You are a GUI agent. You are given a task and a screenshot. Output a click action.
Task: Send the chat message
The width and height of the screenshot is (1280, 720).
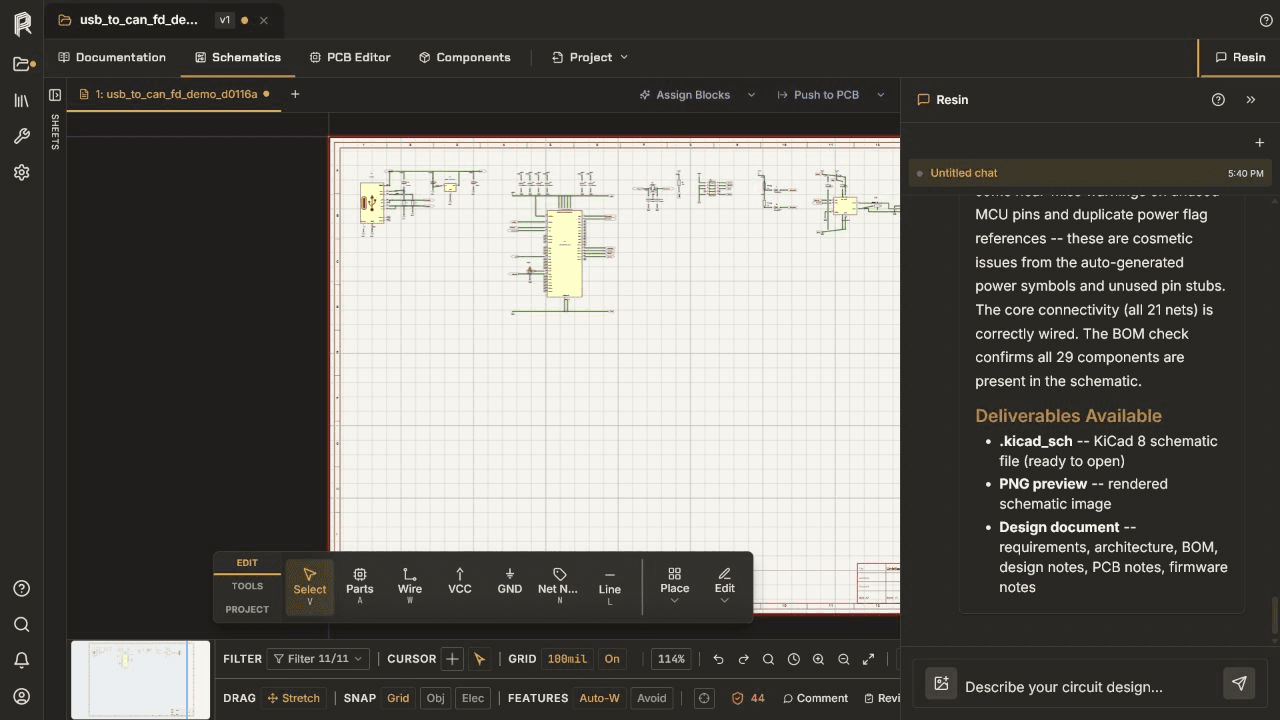coord(1239,683)
